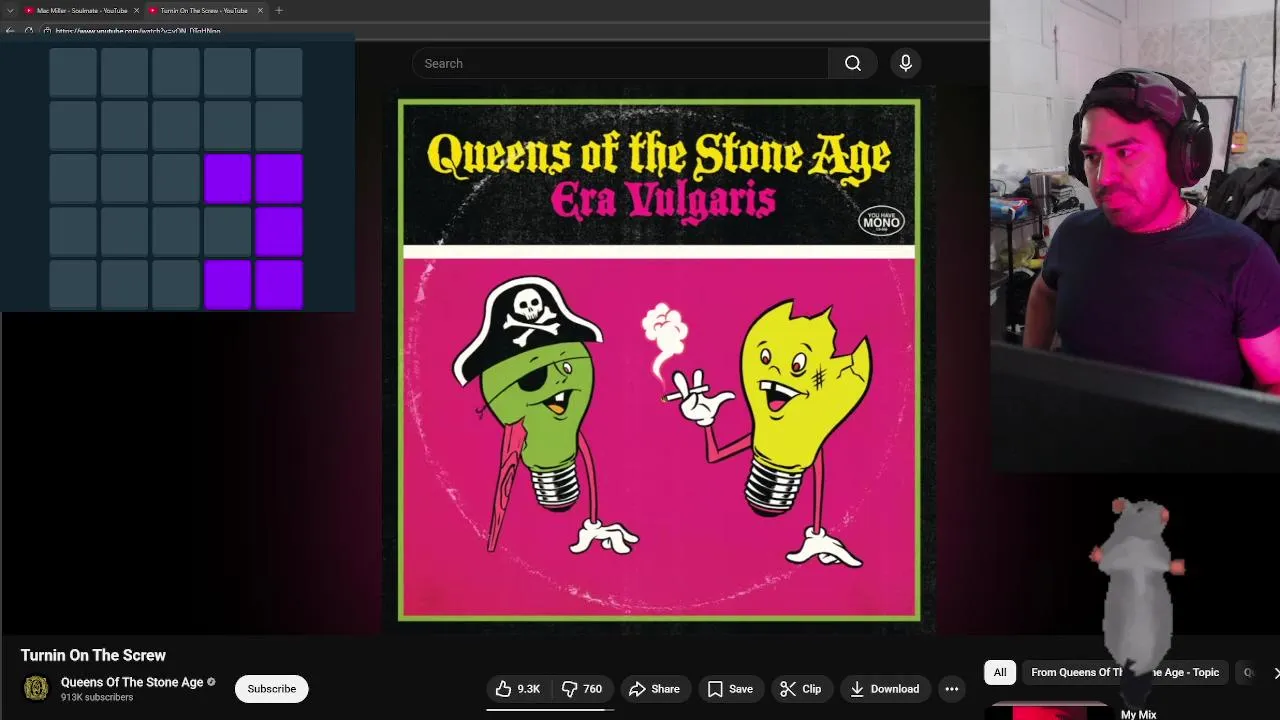This screenshot has height=720, width=1280.
Task: Like the video with 9.3K likes
Action: pos(518,688)
